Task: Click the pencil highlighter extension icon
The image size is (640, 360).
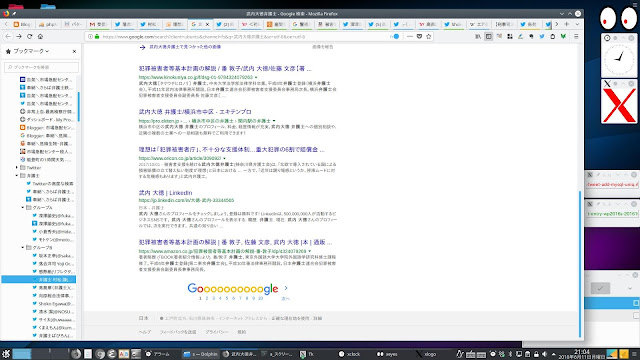Action: 520,36
